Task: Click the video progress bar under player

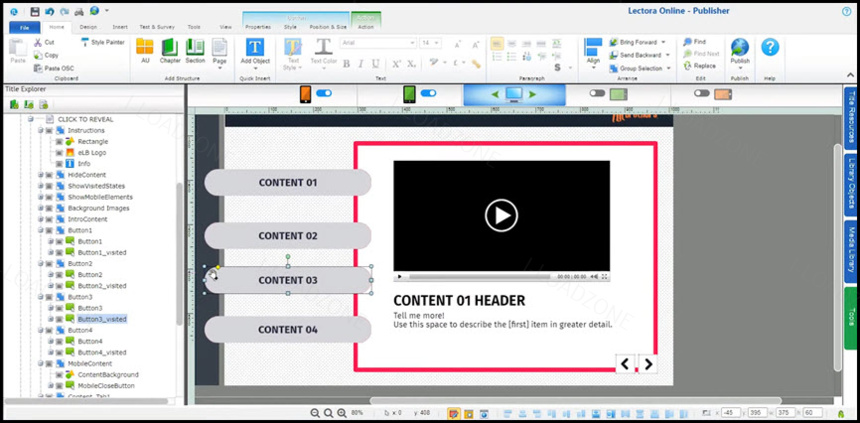Action: (x=480, y=277)
